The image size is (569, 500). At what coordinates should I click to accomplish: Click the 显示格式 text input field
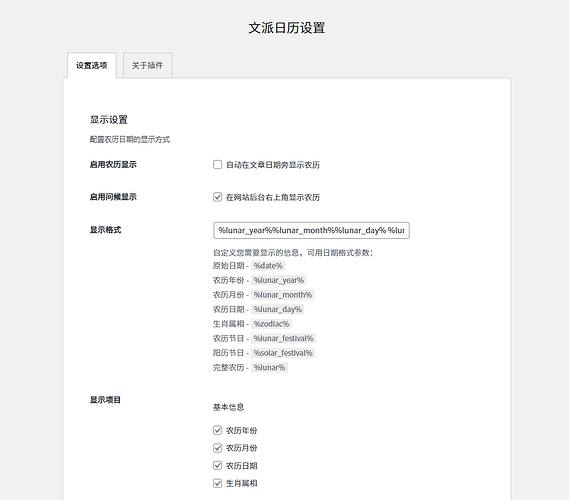coord(311,230)
